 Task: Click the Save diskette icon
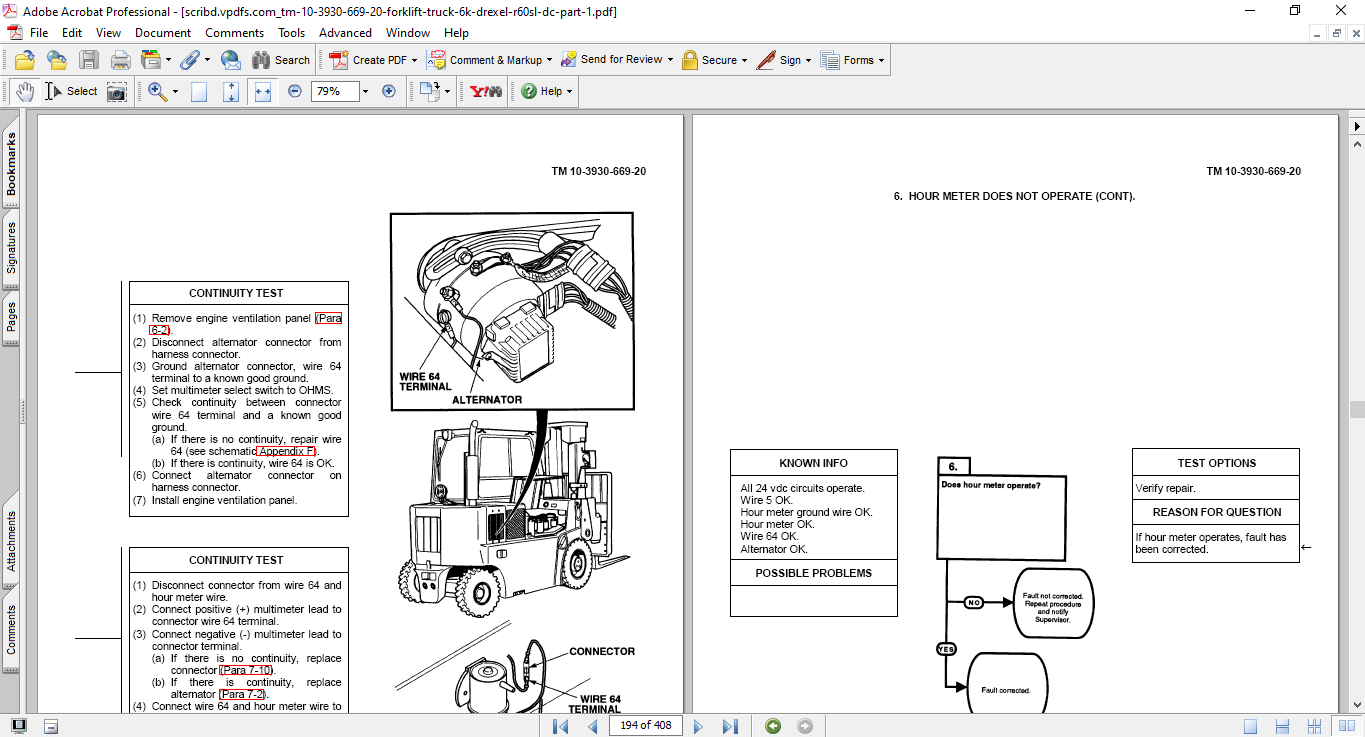89,60
